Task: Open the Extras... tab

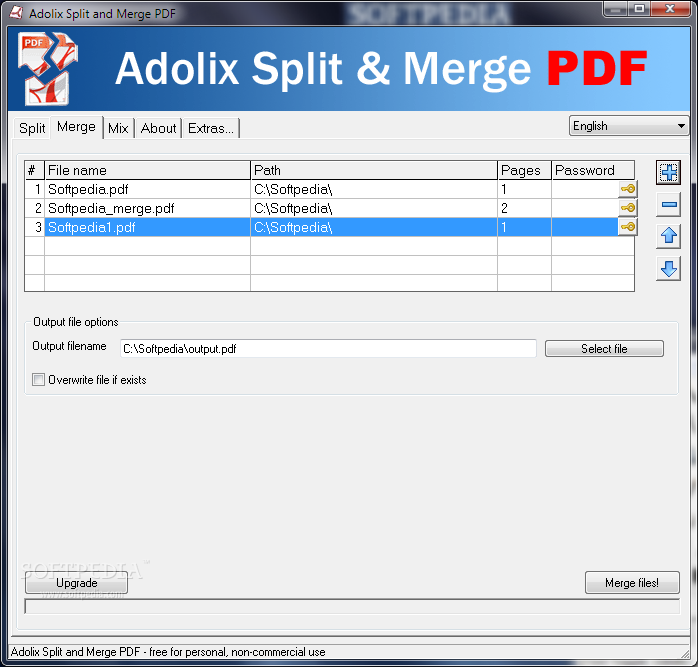Action: [x=211, y=128]
